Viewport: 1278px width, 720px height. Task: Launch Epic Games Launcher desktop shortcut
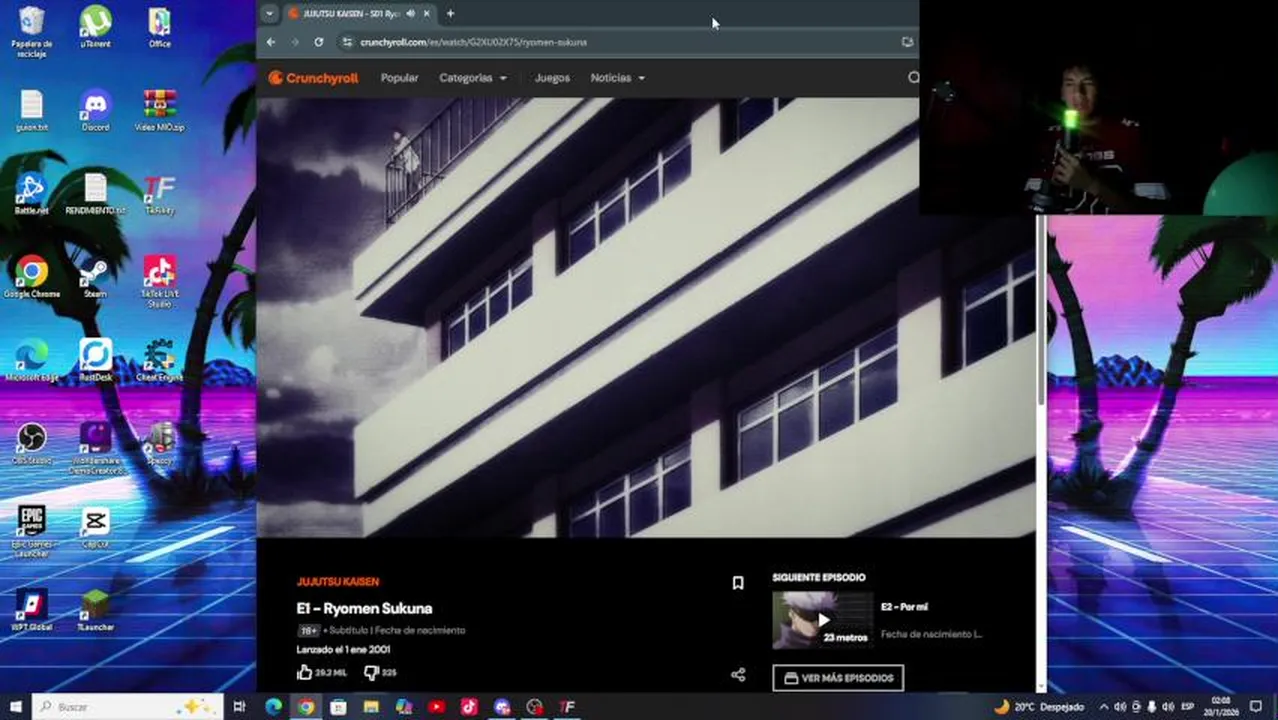click(x=32, y=531)
